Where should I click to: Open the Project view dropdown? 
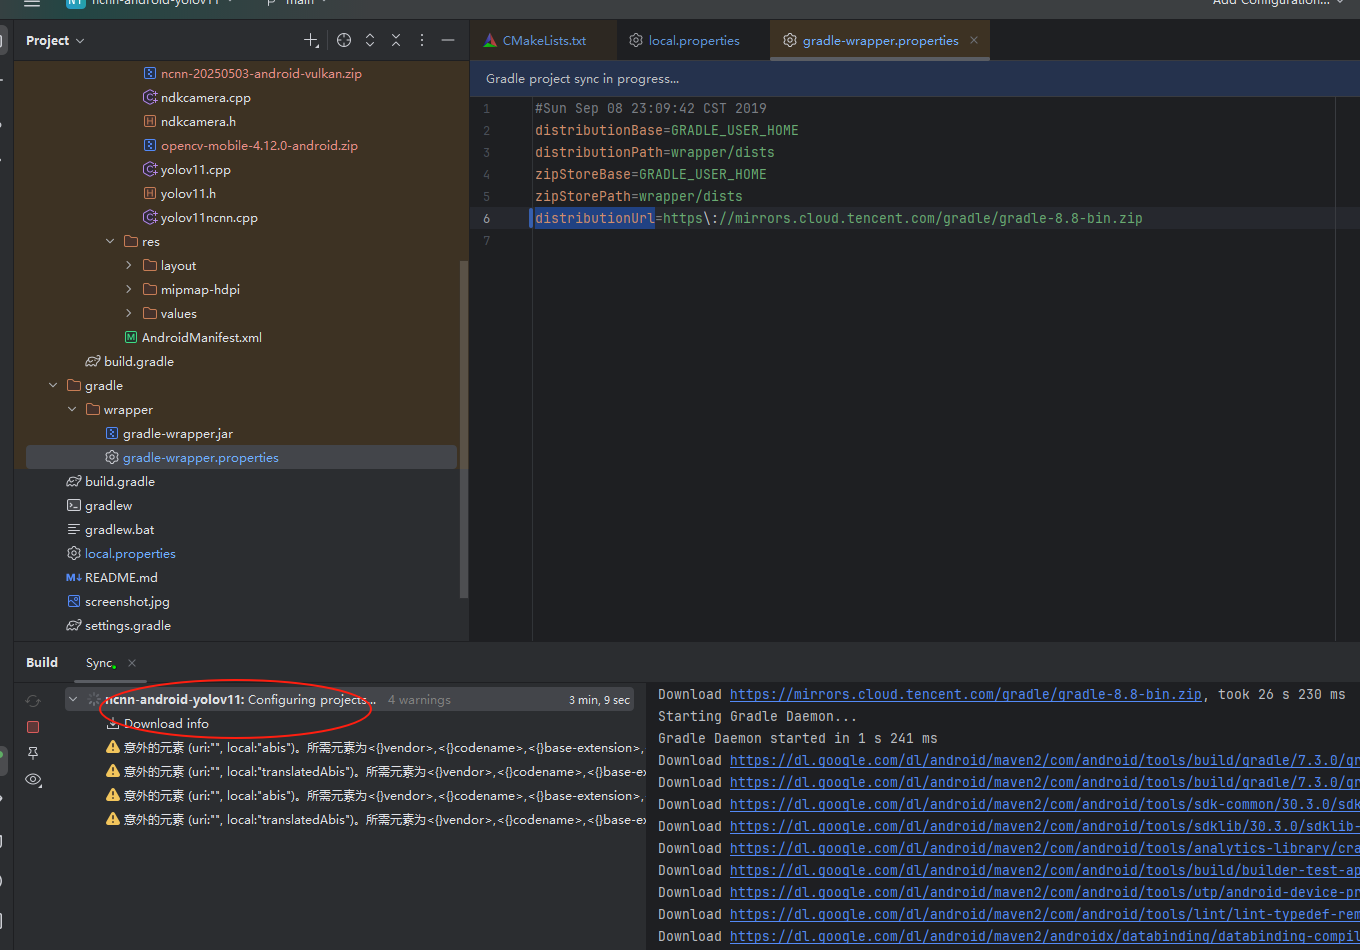(x=55, y=41)
